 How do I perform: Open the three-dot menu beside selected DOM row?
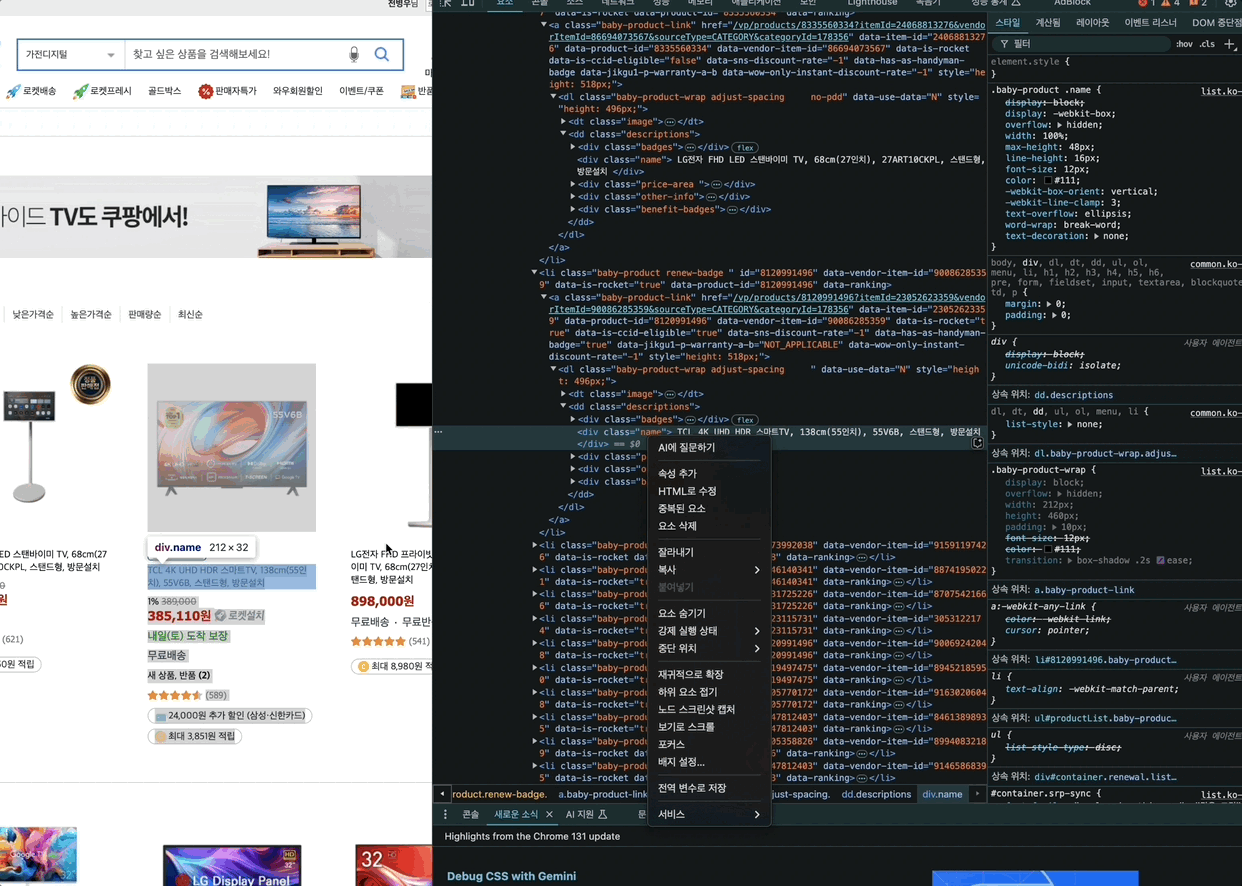pos(438,432)
